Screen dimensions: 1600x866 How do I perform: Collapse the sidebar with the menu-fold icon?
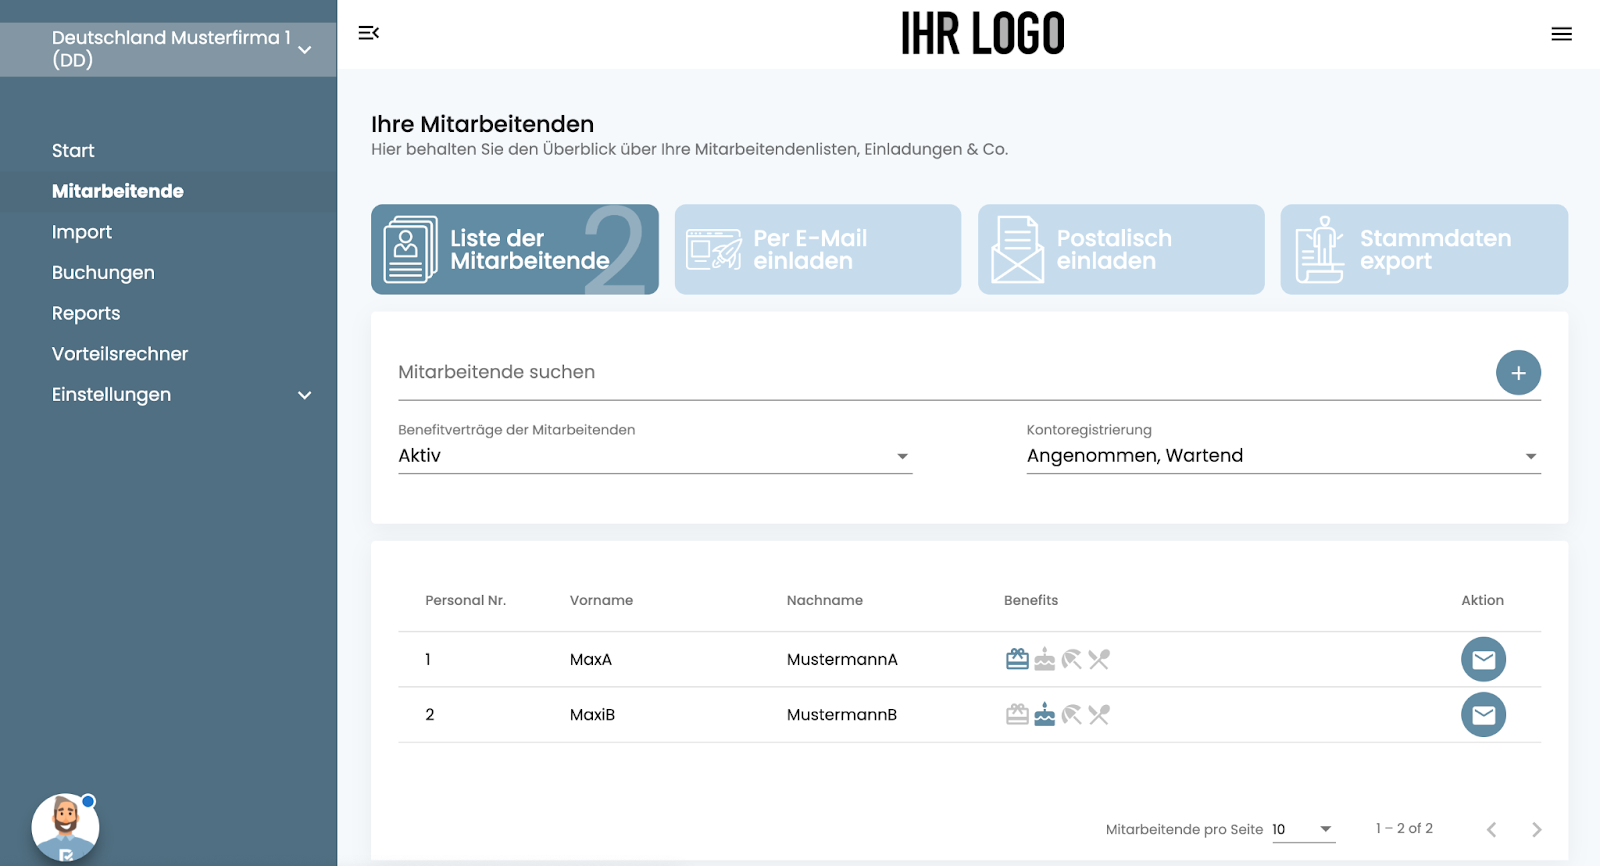point(369,33)
